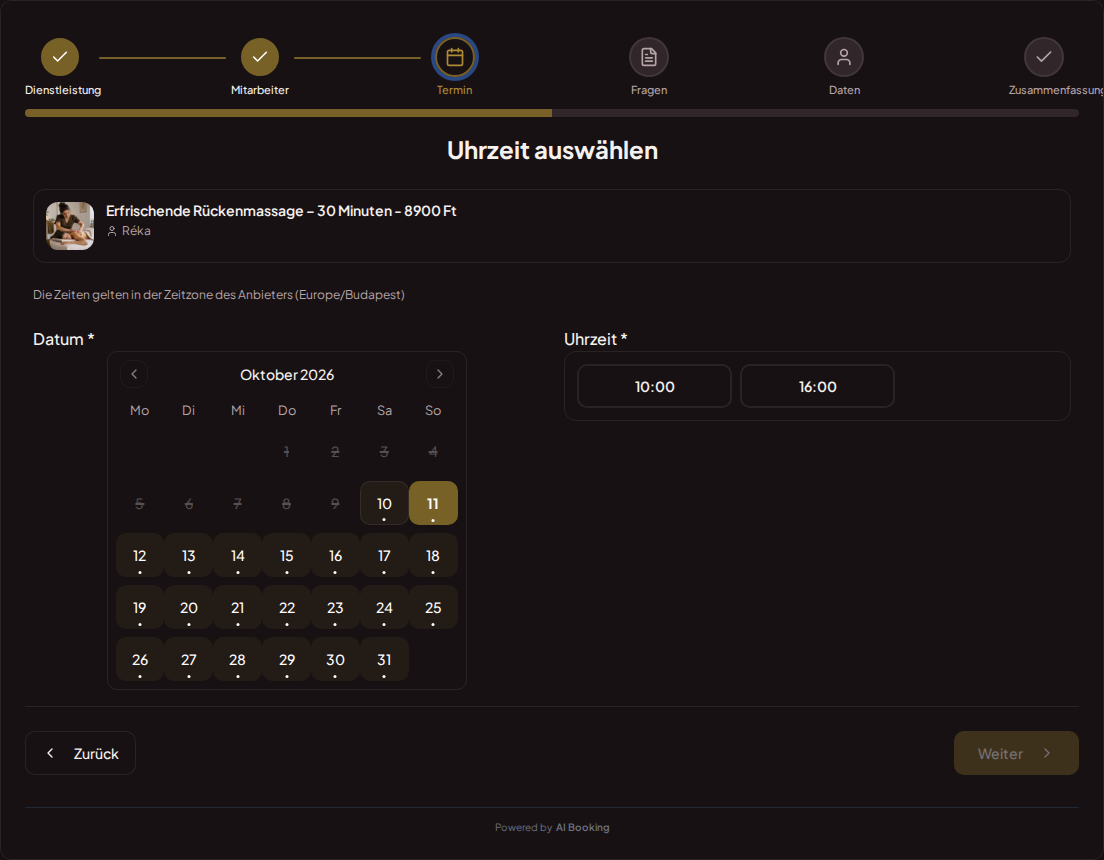Screen dimensions: 1104x860
Task: Choose October 15 in the calendar
Action: point(287,555)
